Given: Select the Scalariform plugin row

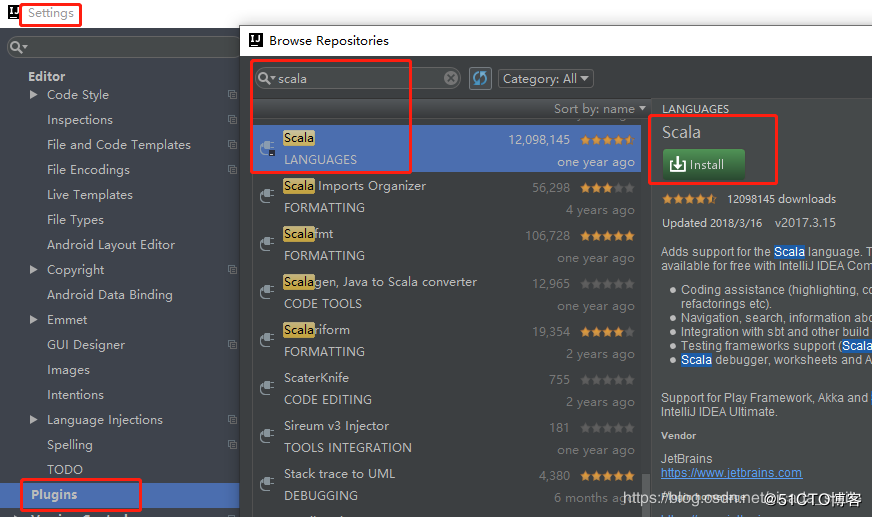Looking at the screenshot, I should pyautogui.click(x=447, y=341).
